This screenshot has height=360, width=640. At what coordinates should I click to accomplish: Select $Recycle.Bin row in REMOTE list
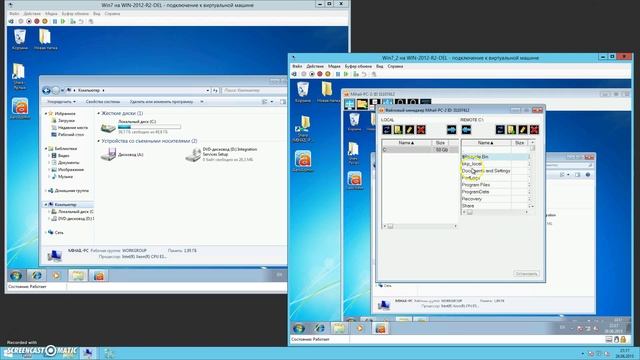coord(495,157)
